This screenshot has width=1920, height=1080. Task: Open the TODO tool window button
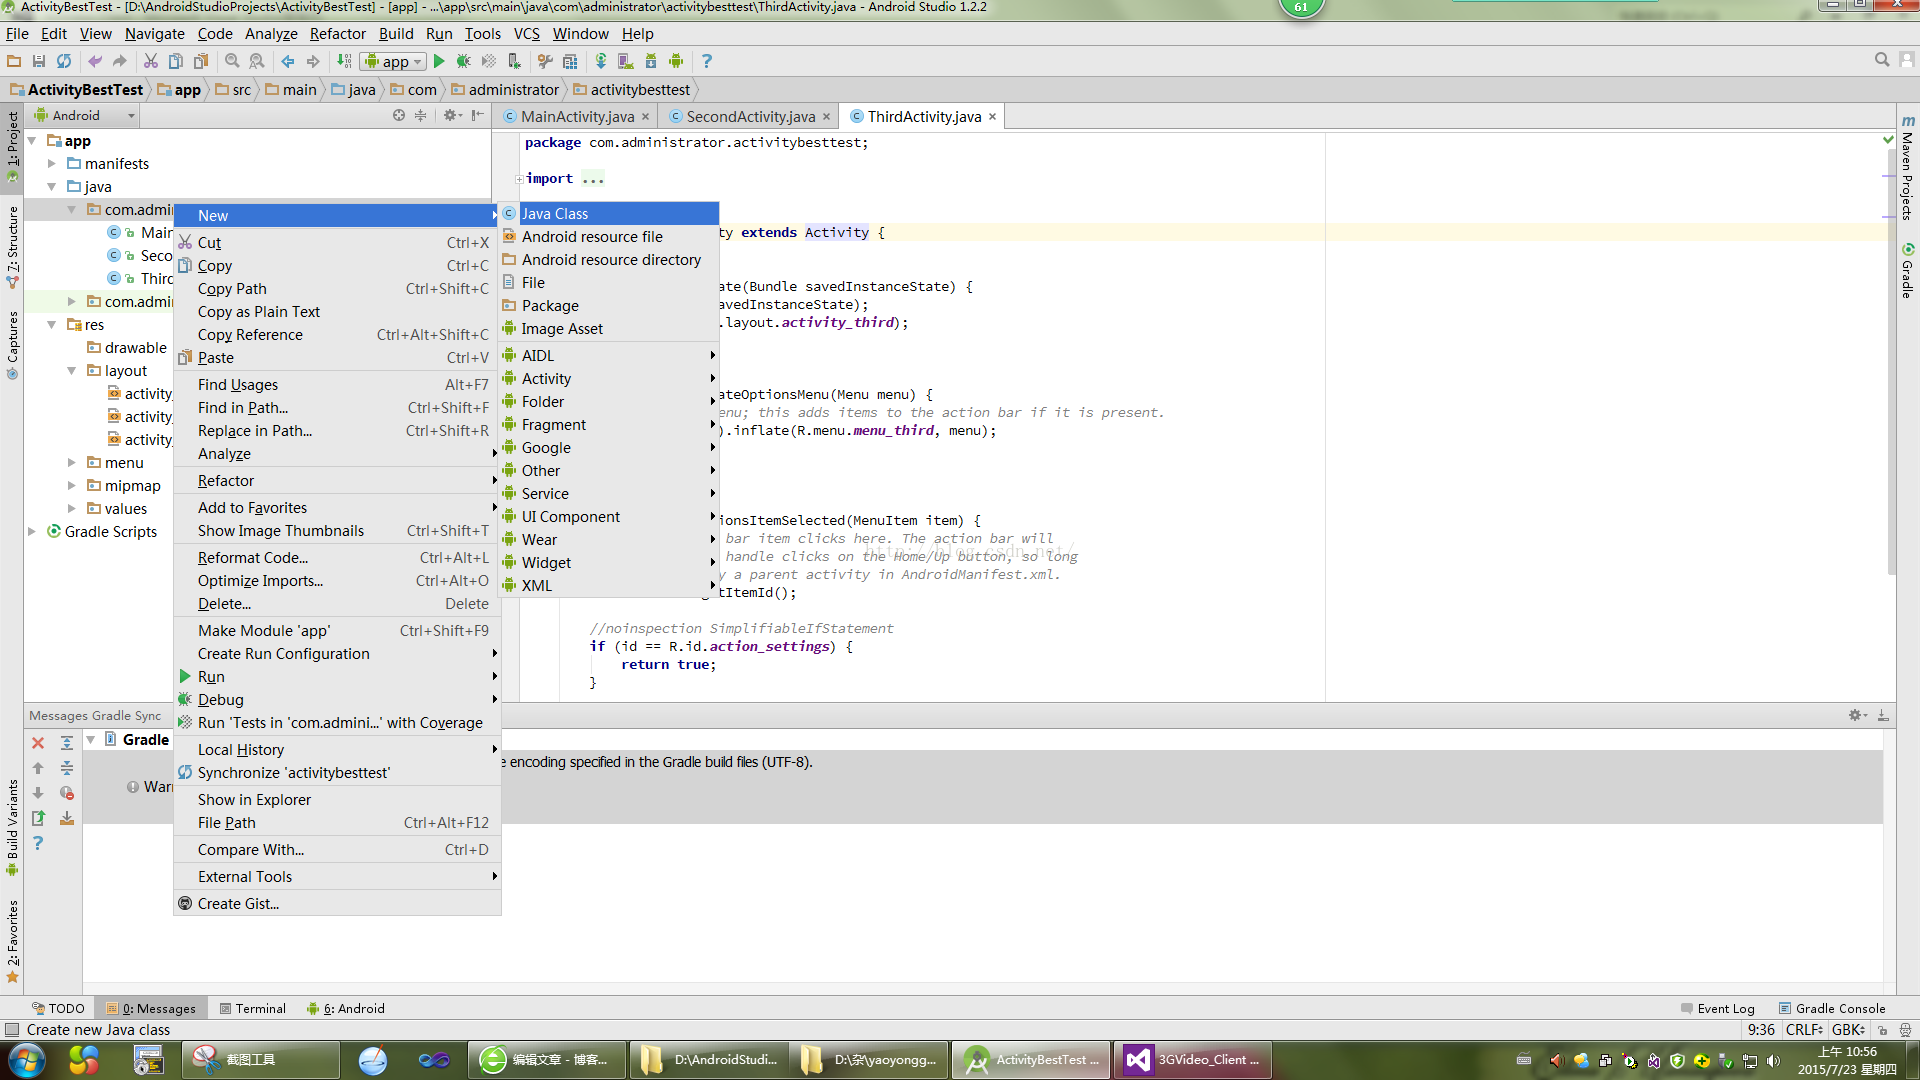59,1008
